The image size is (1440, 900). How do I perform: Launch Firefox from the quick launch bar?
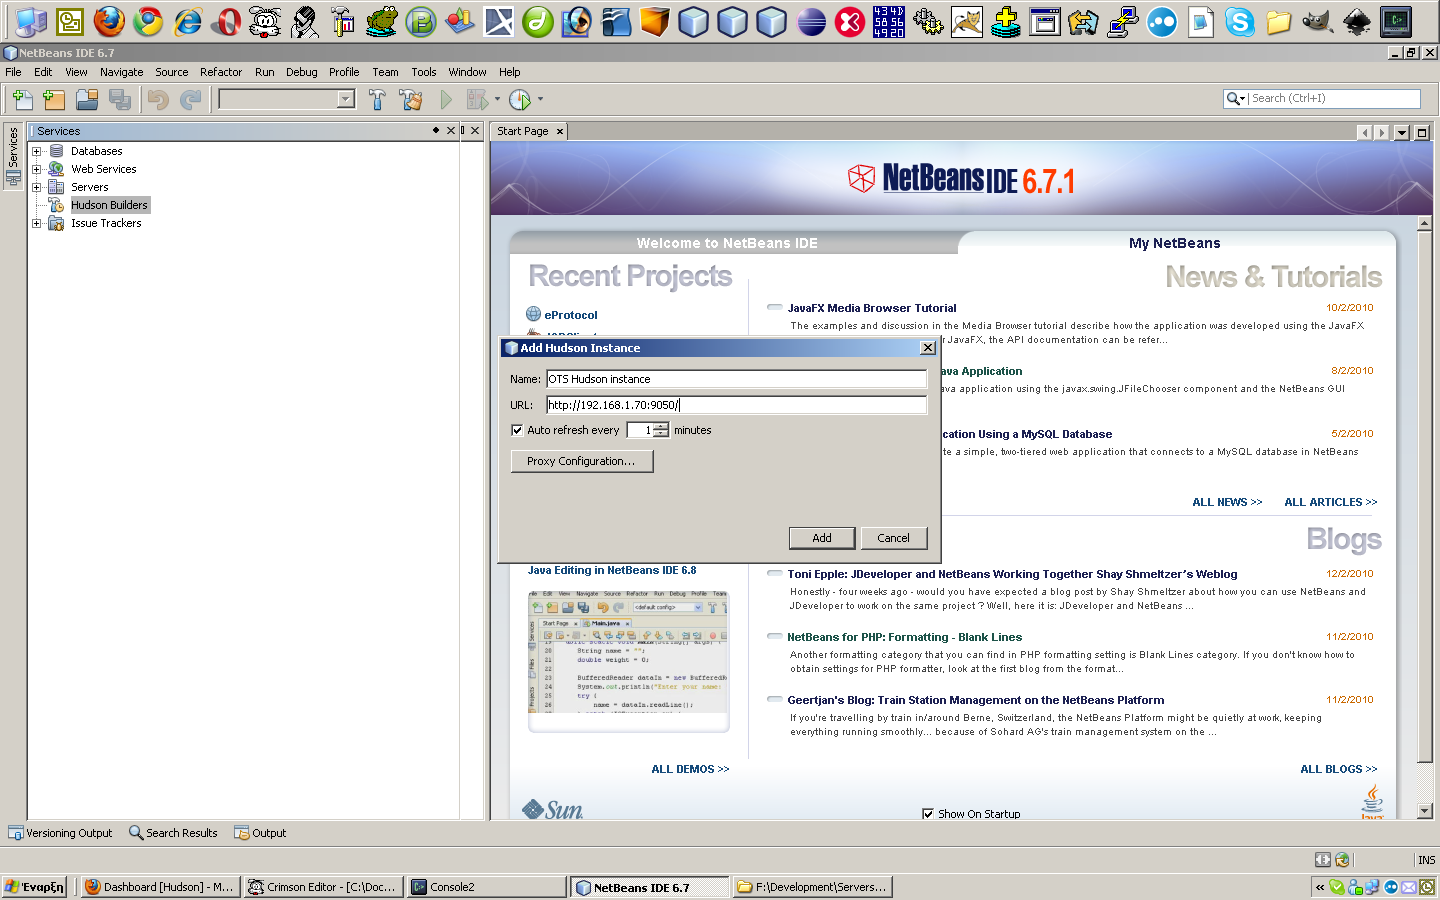[109, 21]
